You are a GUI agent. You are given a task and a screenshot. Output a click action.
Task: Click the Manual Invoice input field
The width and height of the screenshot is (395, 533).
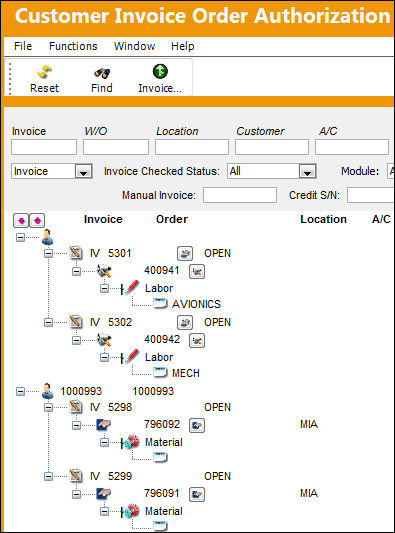[240, 195]
